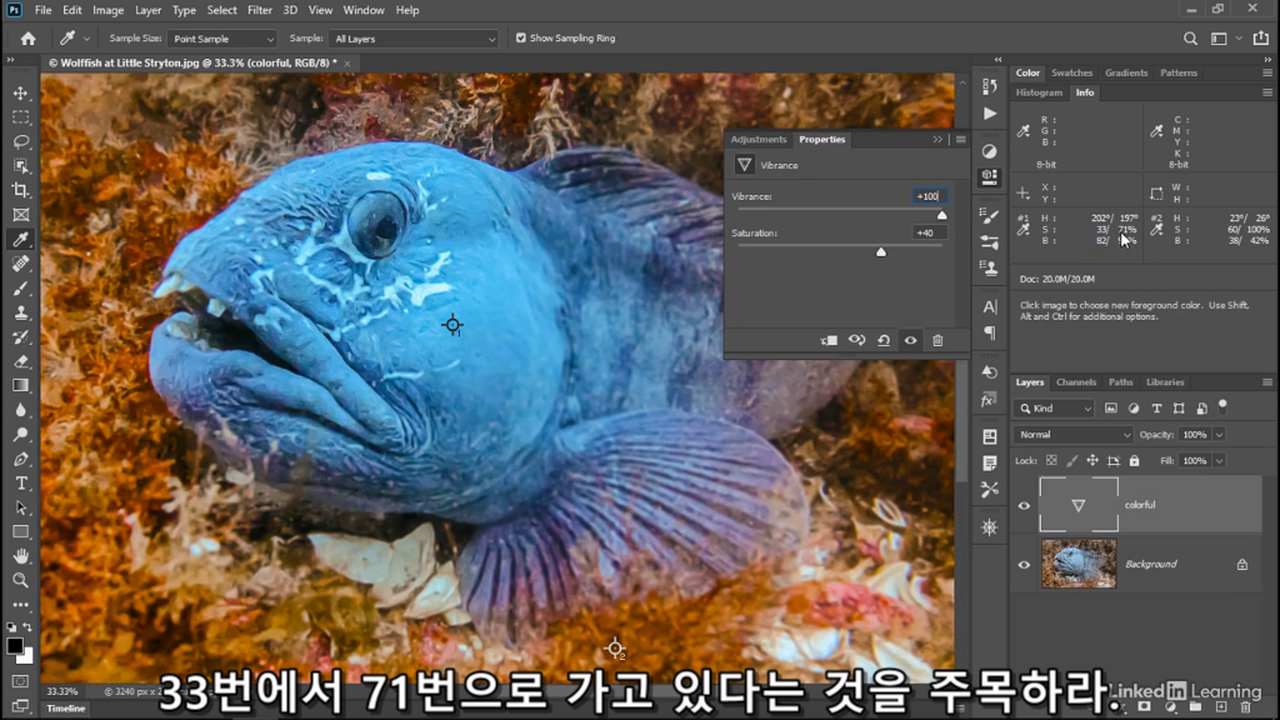
Task: Select the Eraser tool
Action: pos(21,361)
